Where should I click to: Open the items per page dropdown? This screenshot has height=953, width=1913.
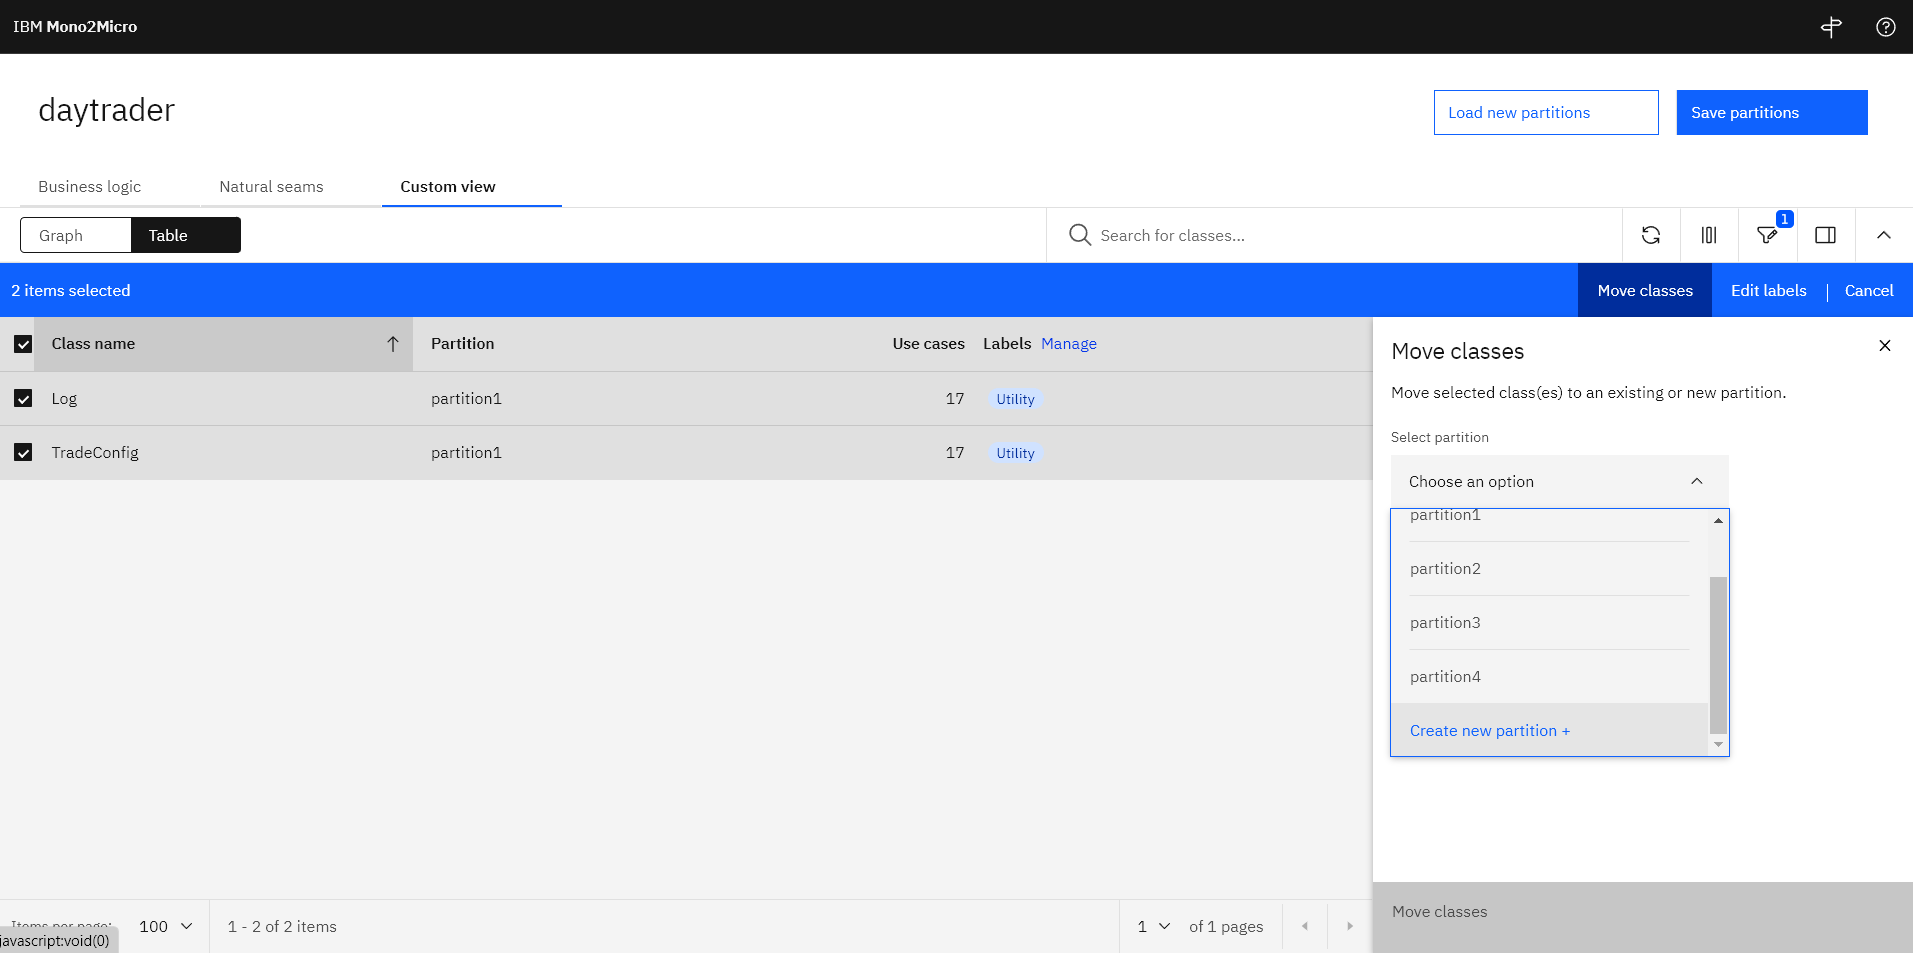(x=165, y=926)
